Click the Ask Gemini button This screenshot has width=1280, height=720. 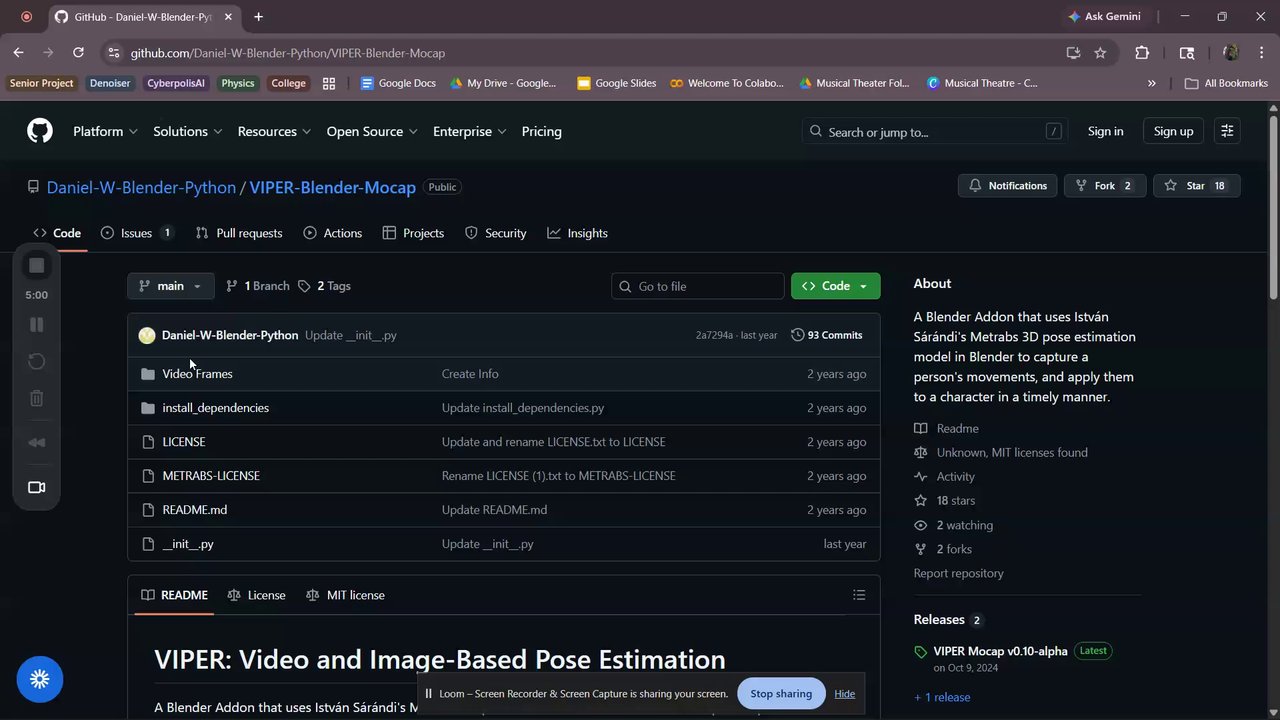point(1104,17)
